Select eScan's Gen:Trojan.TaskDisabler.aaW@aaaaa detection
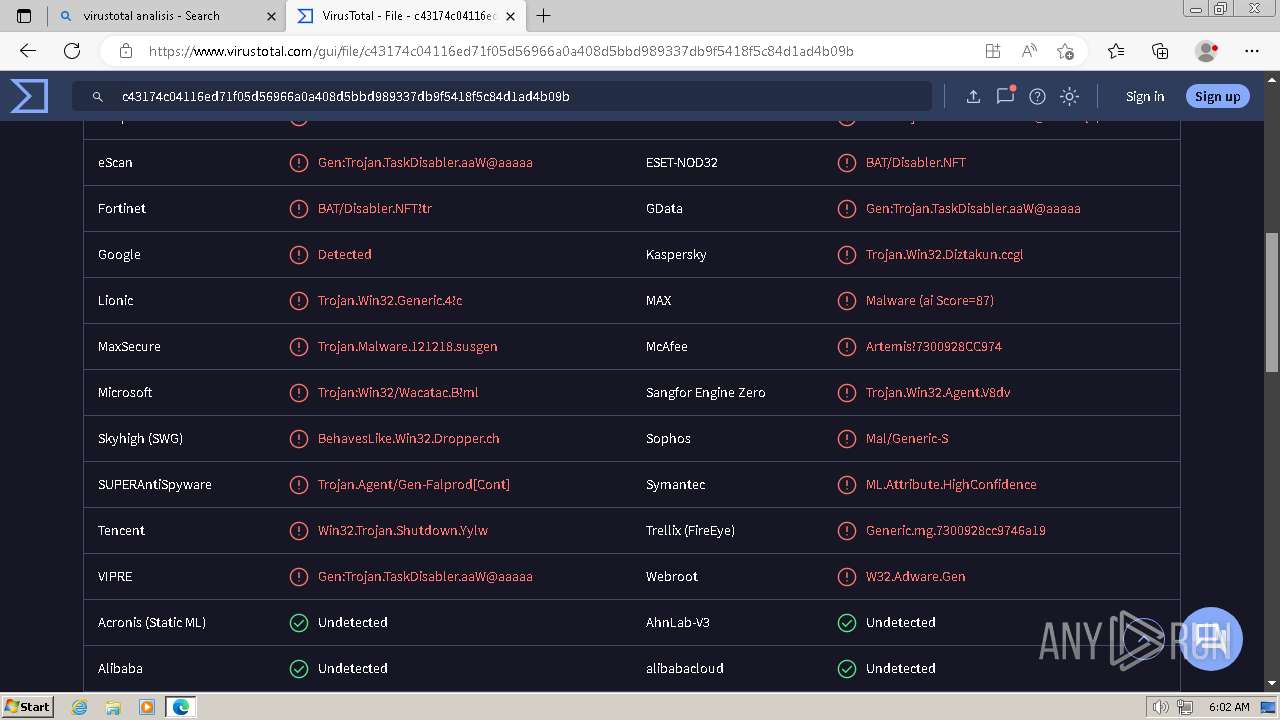Screen dimensions: 1280x720 point(425,162)
